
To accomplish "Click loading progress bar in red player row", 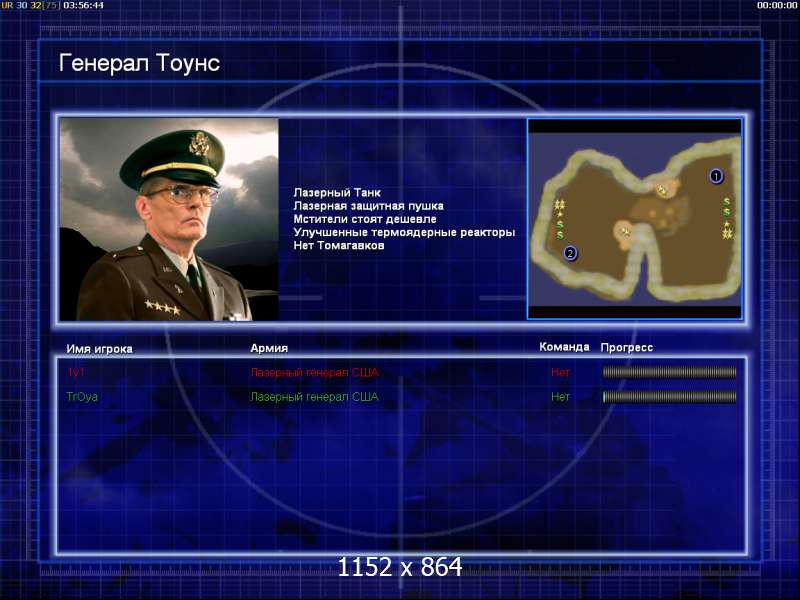I will click(x=669, y=372).
